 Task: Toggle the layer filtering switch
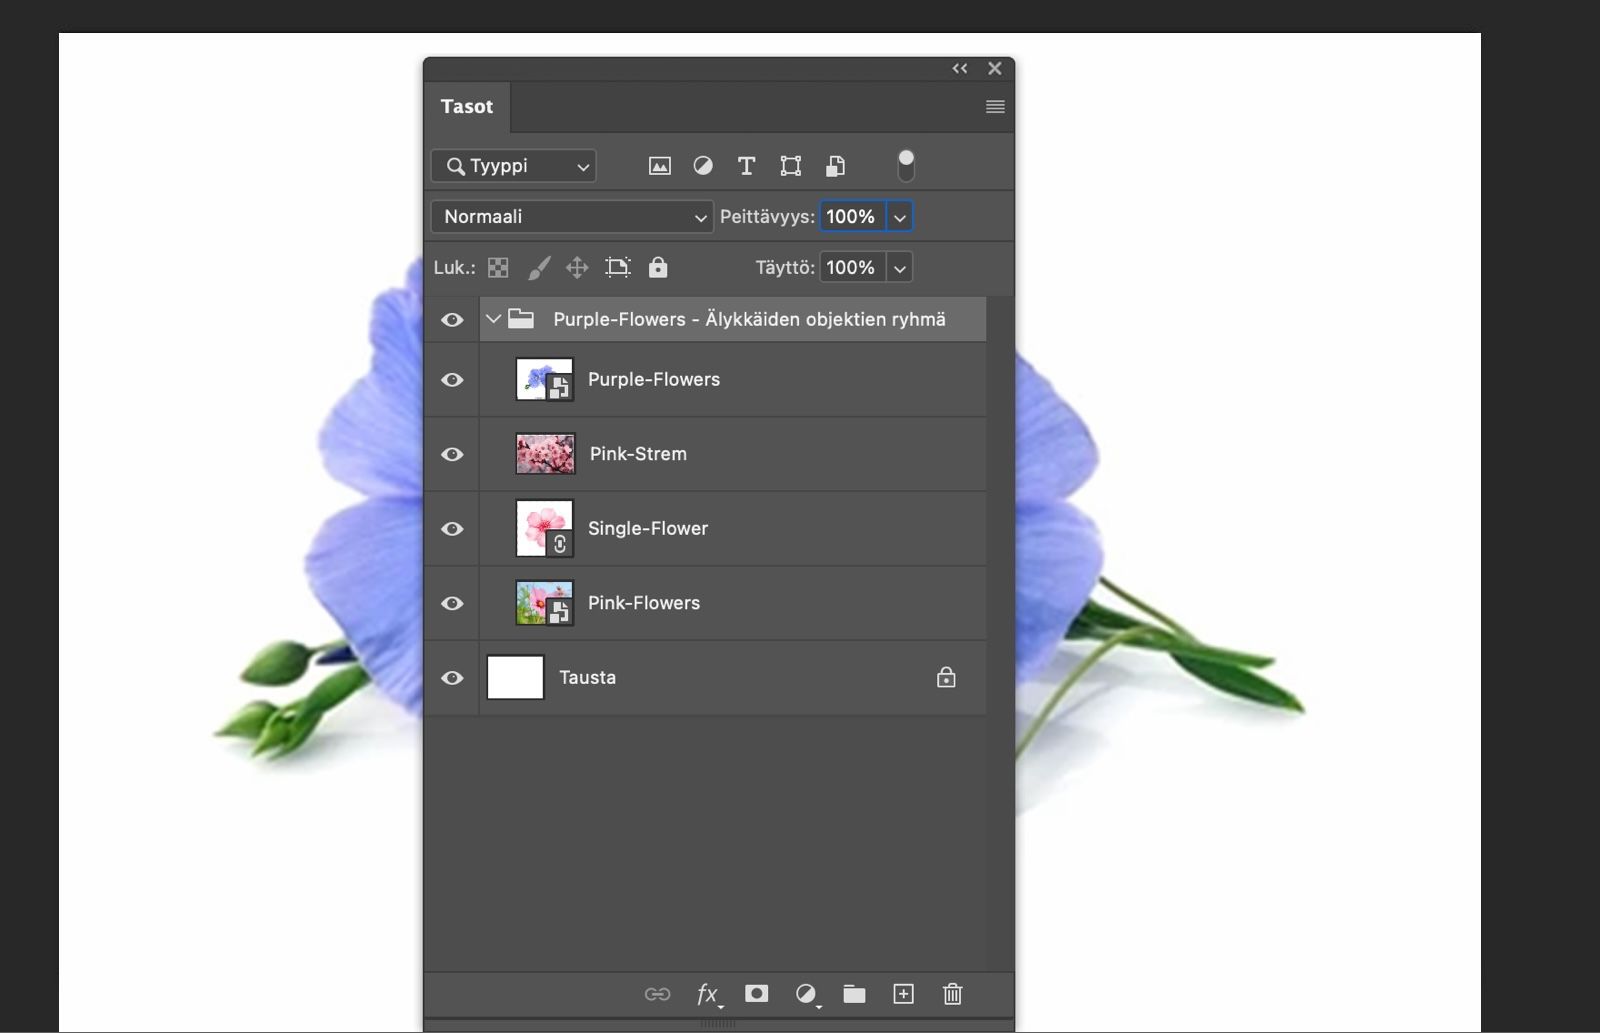click(x=906, y=165)
